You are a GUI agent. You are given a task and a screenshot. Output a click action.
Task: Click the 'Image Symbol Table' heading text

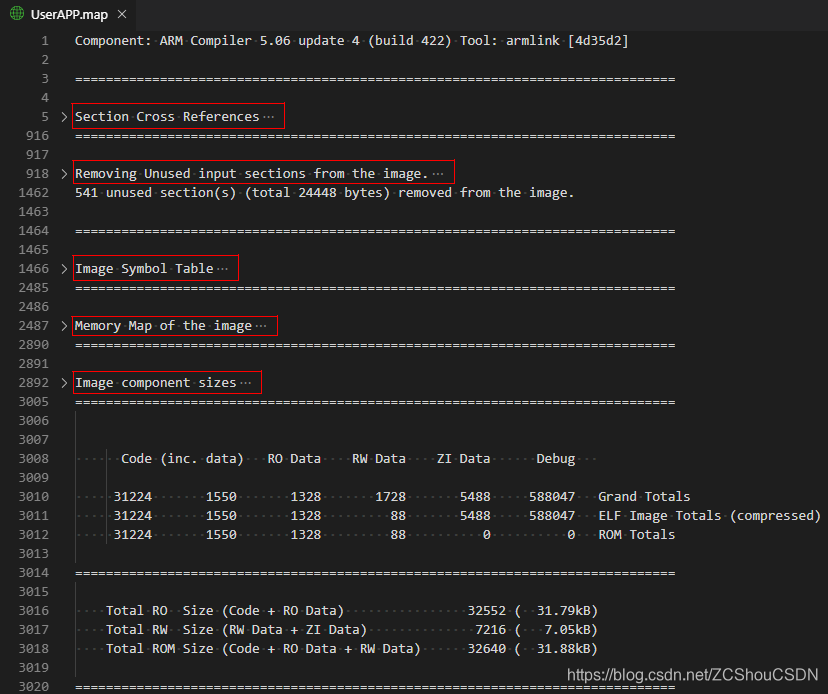pos(144,269)
